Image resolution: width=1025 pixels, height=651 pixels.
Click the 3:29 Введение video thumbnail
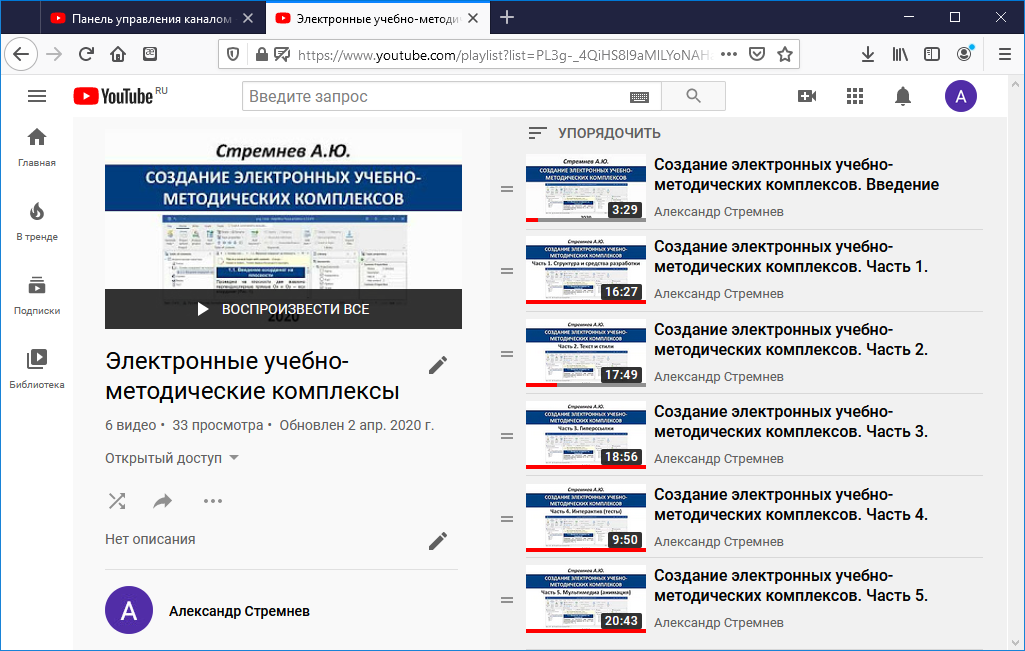[586, 188]
